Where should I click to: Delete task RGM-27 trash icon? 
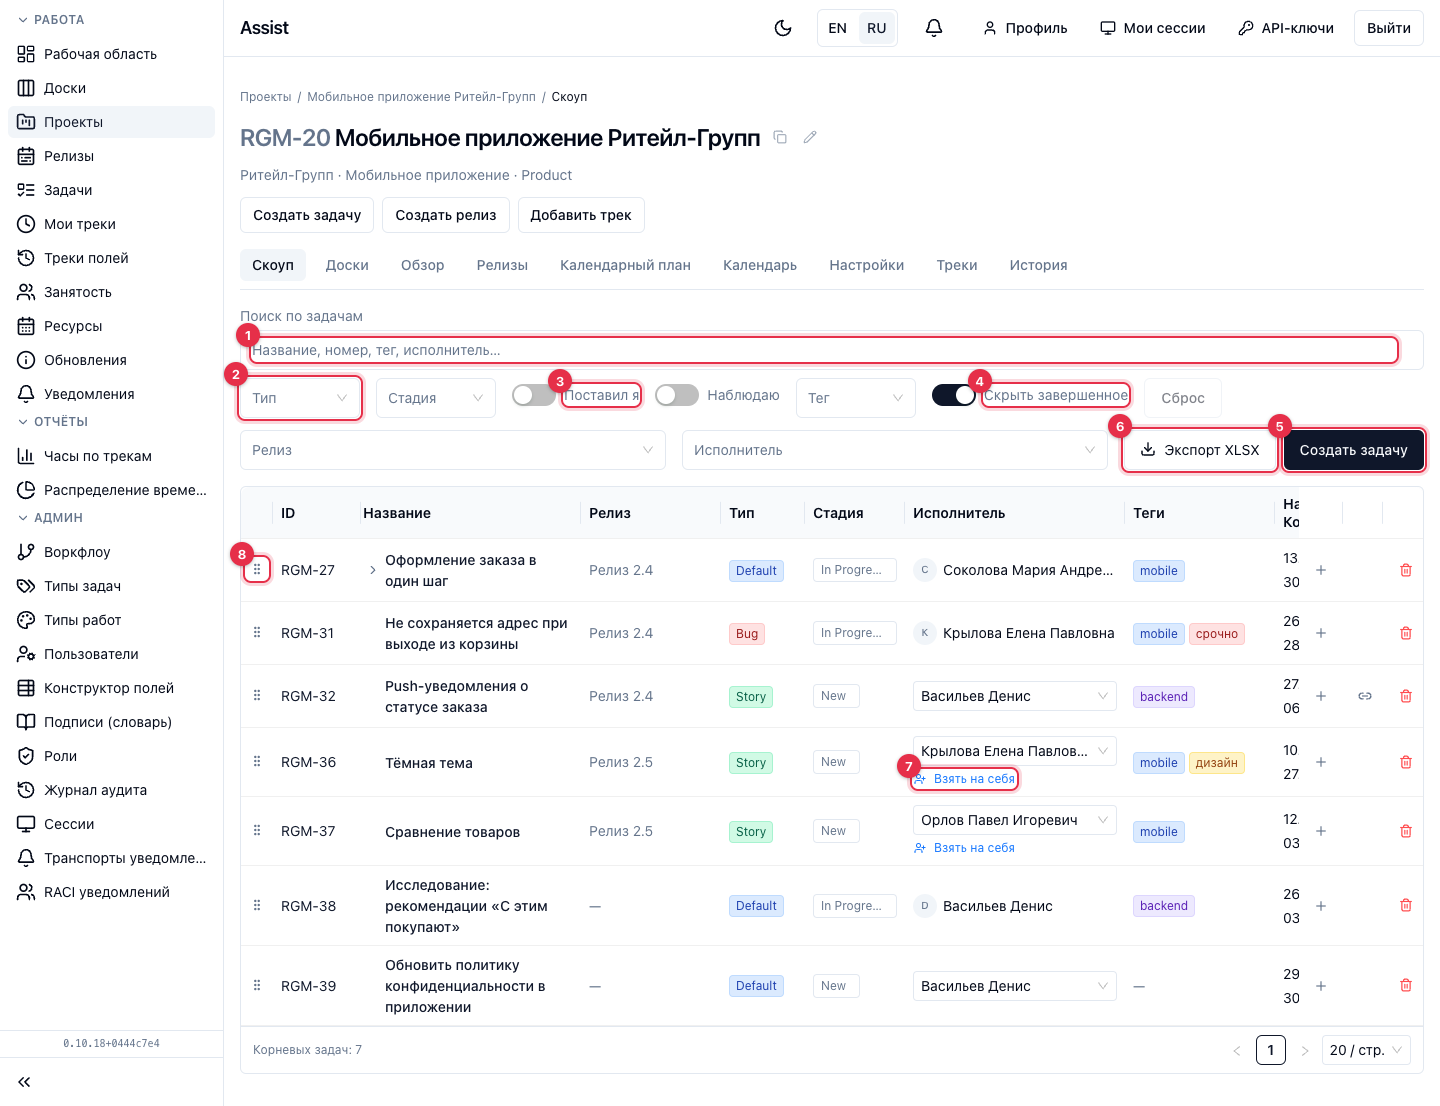tap(1406, 570)
